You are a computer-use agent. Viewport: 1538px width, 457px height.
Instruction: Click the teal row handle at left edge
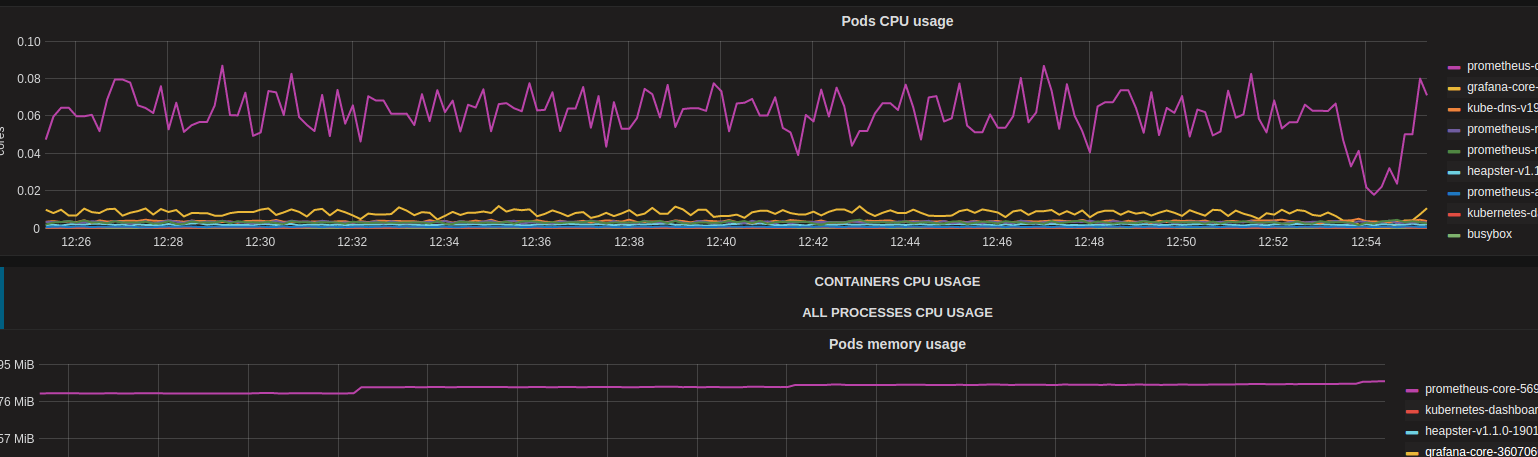tap(2, 297)
